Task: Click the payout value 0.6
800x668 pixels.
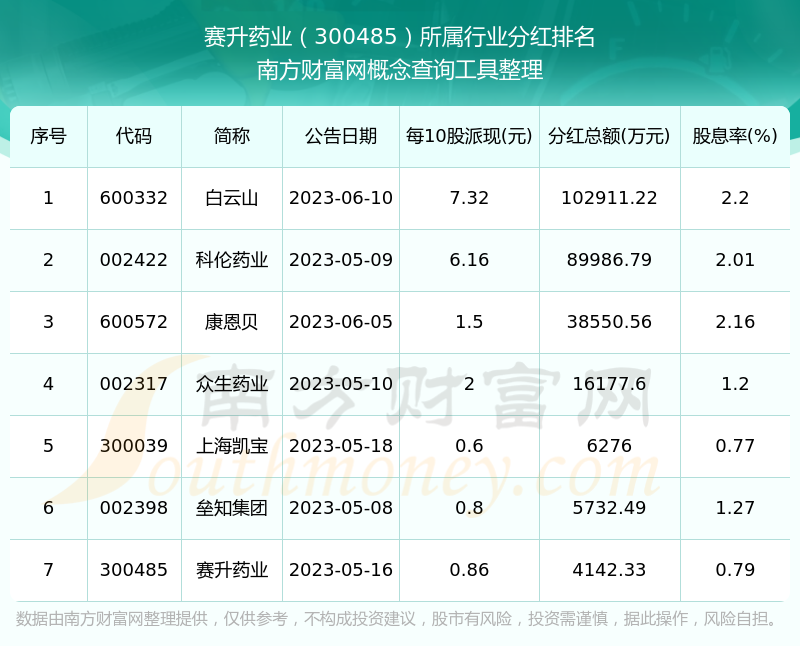Action: tap(469, 446)
